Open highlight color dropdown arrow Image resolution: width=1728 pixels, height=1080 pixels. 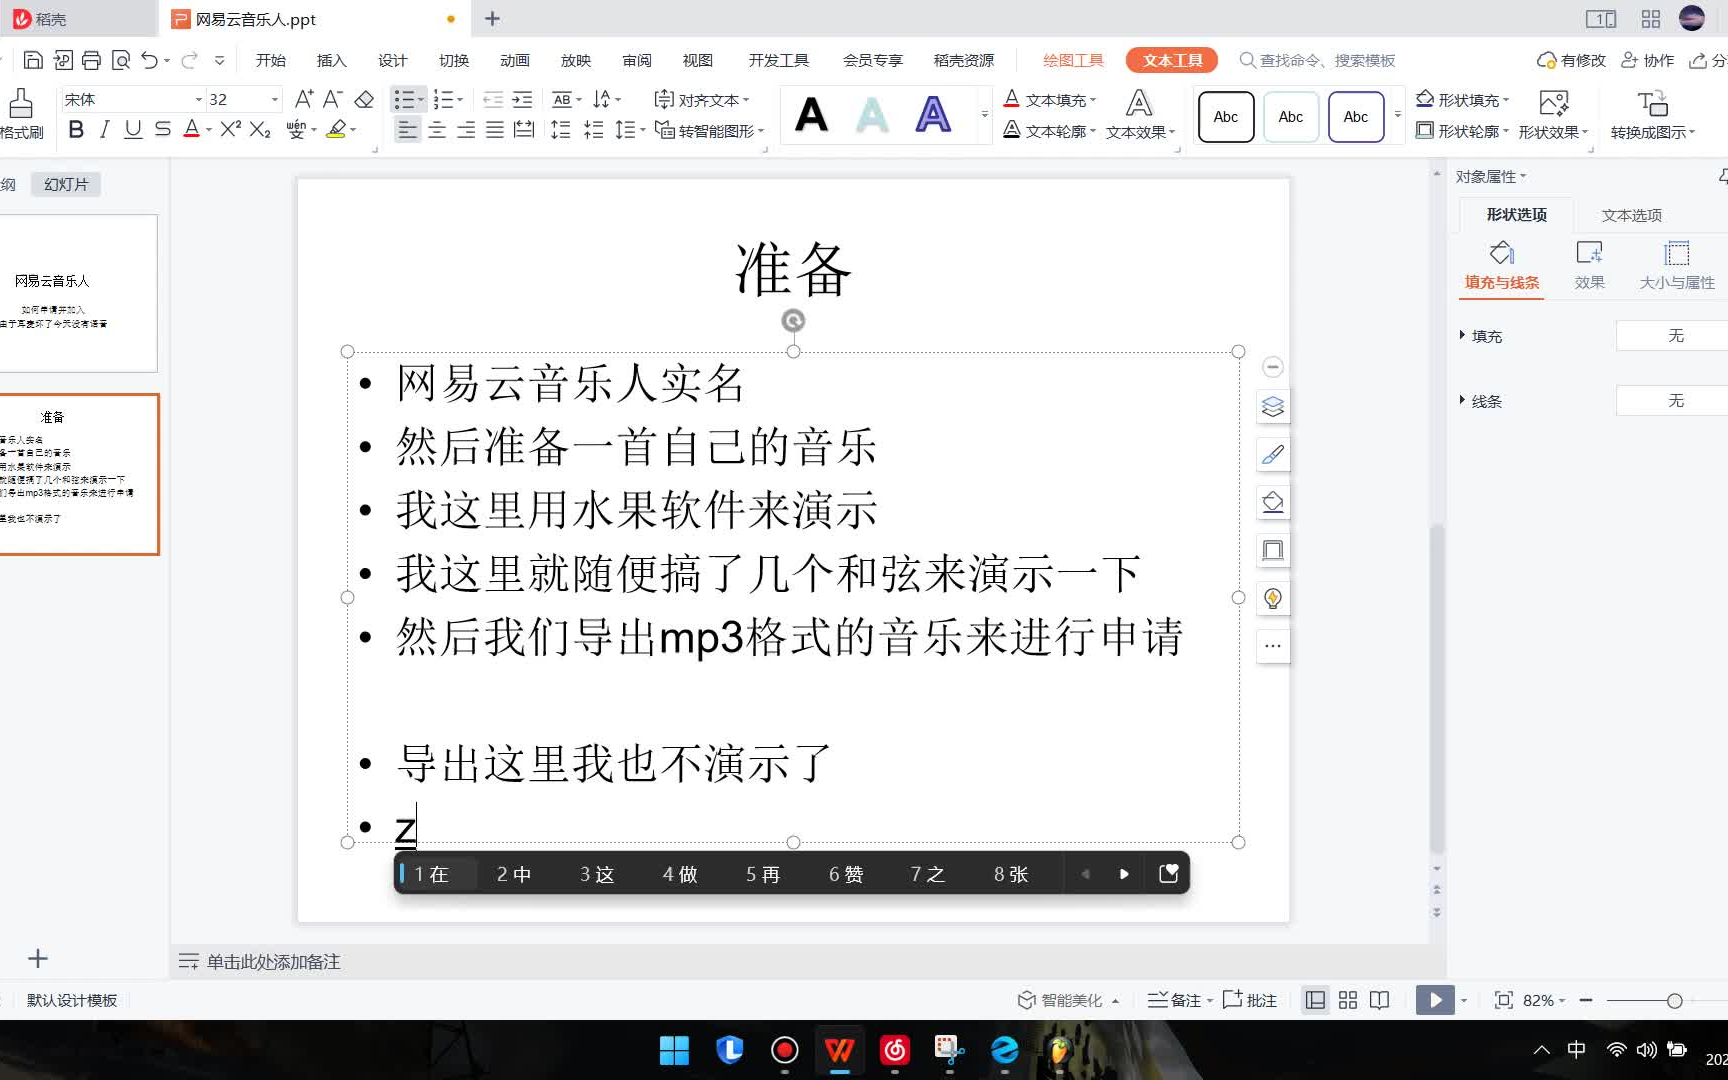click(x=353, y=130)
